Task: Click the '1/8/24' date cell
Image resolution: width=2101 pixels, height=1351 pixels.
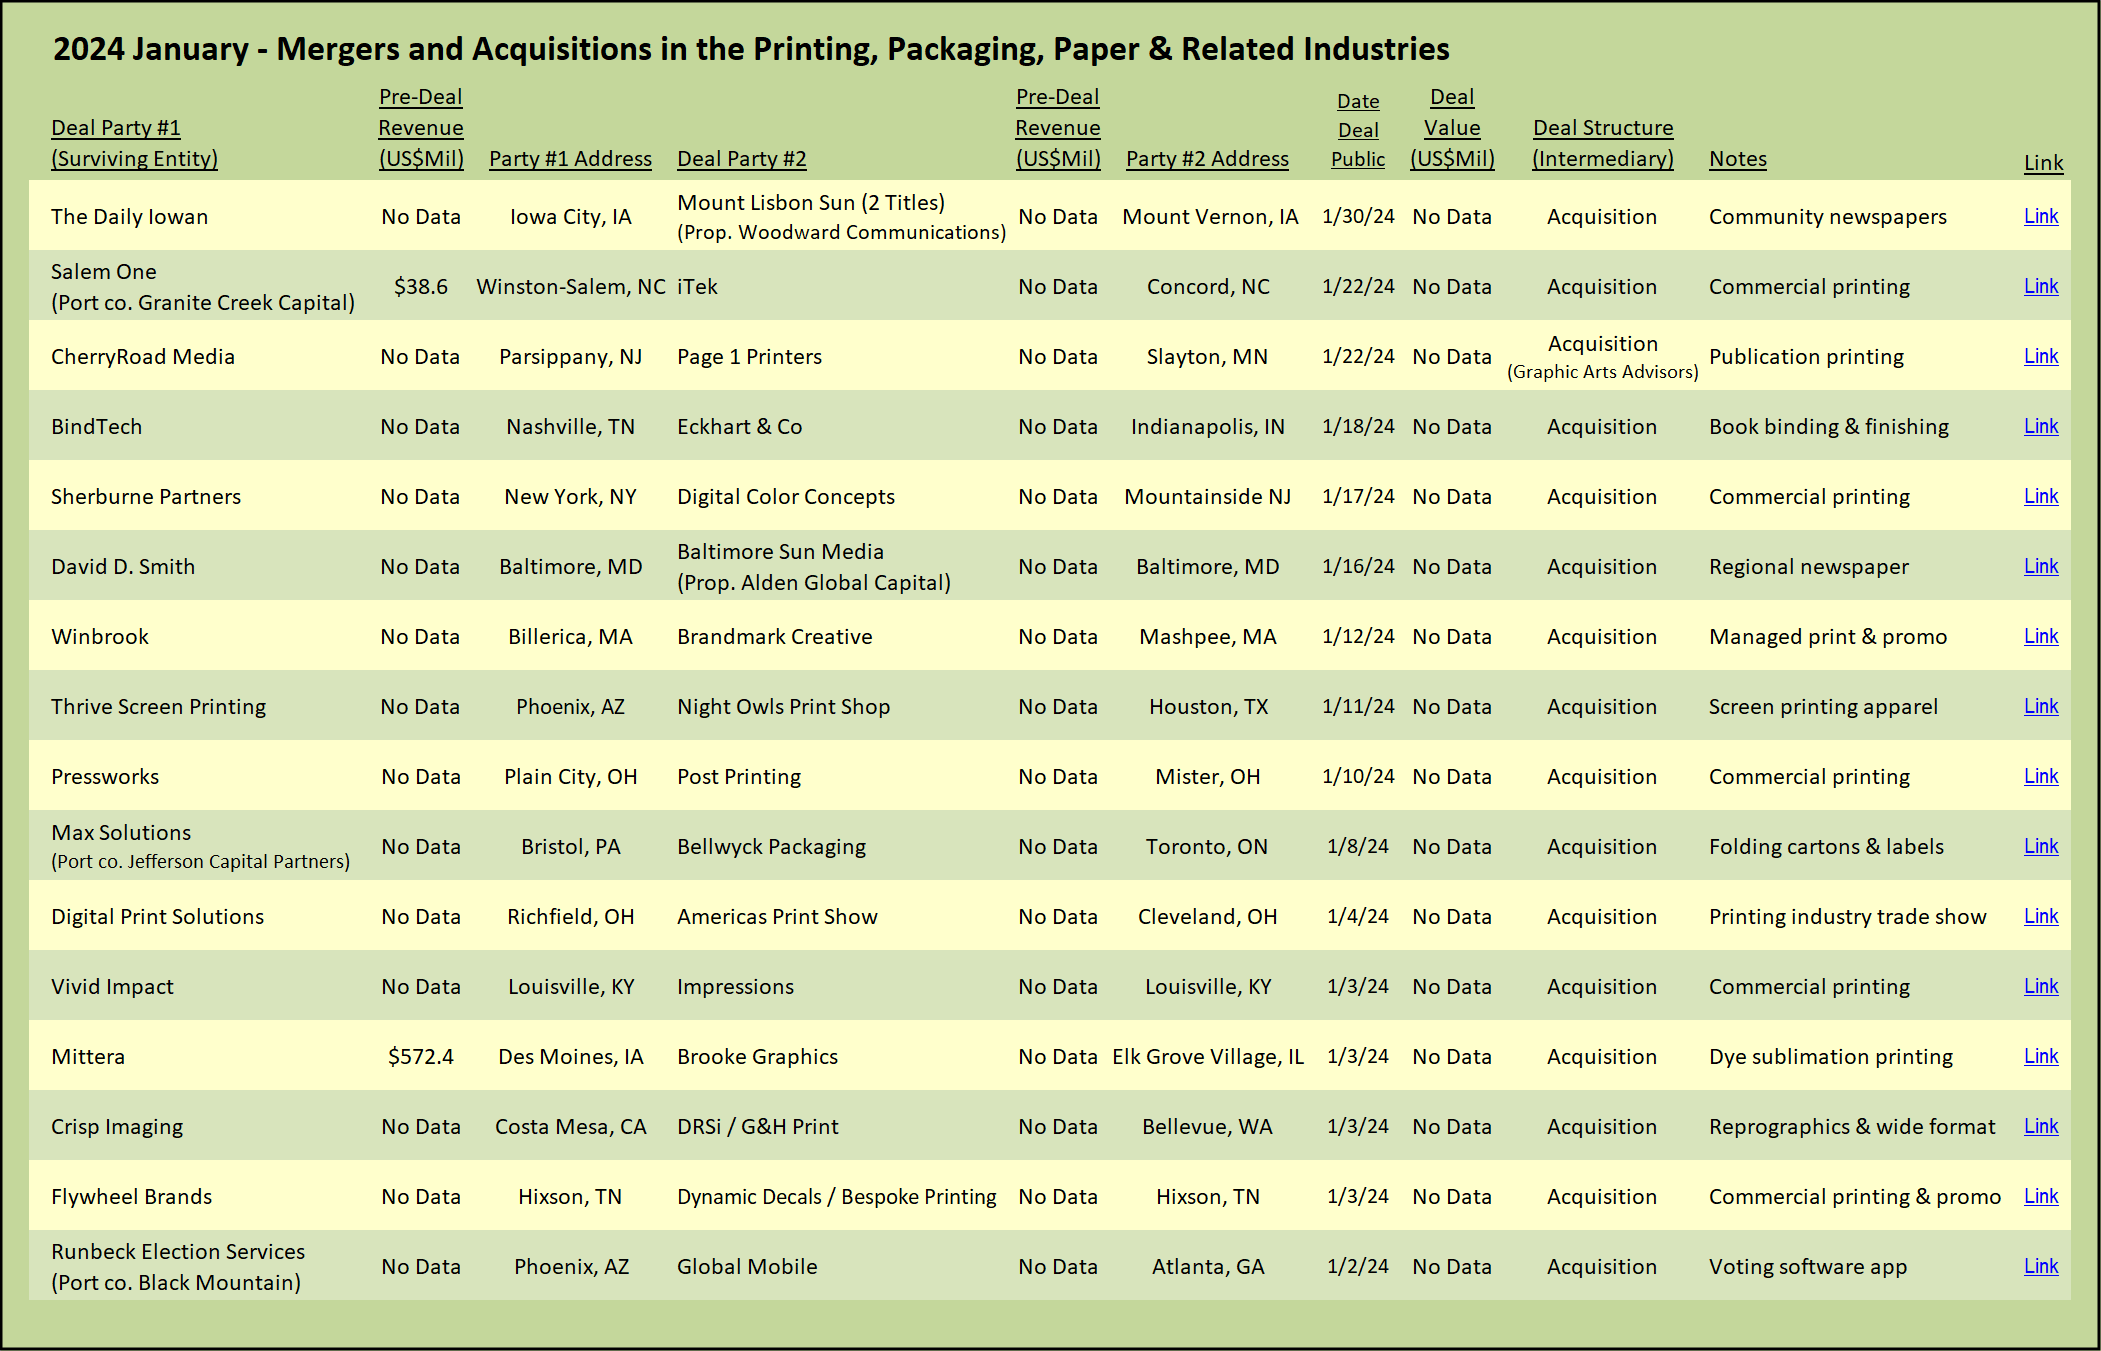Action: pyautogui.click(x=1358, y=847)
